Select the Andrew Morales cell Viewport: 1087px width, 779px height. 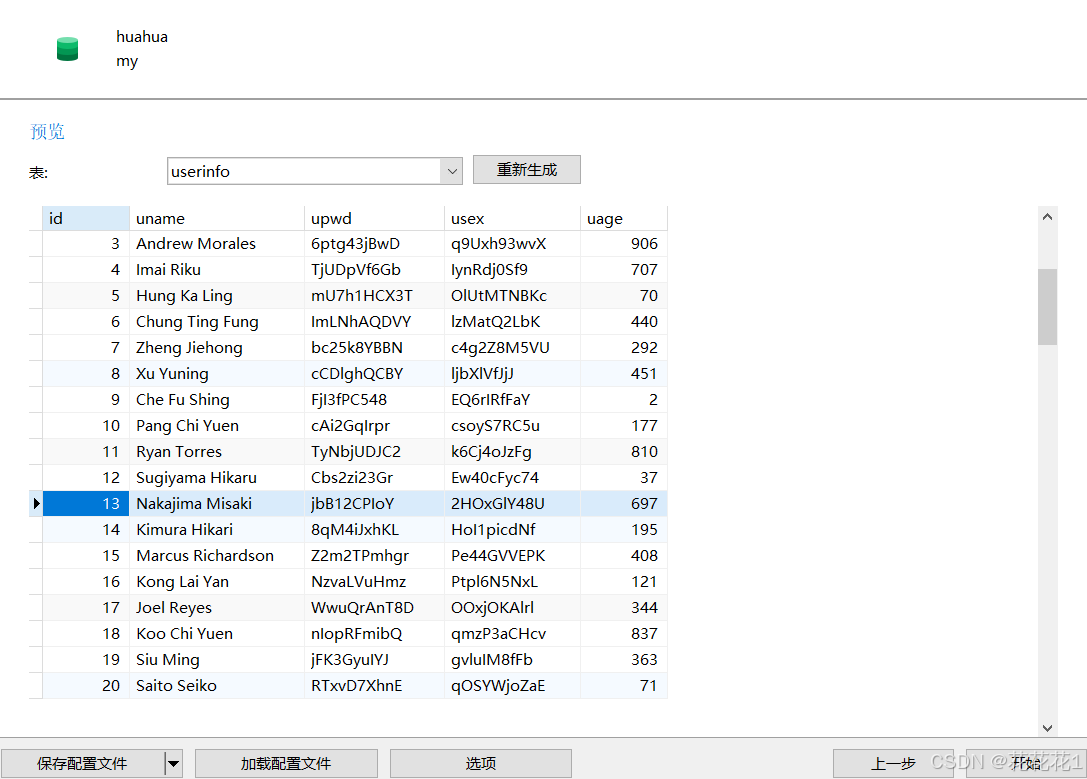(x=217, y=244)
